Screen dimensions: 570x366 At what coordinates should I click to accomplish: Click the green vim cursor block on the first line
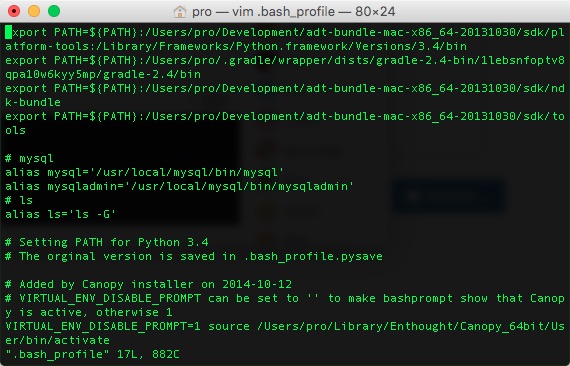click(8, 32)
